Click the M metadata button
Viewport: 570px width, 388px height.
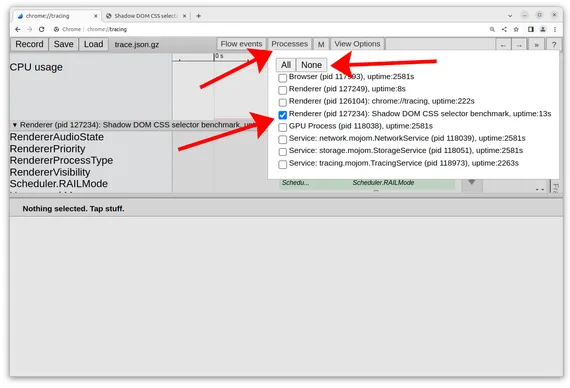321,44
